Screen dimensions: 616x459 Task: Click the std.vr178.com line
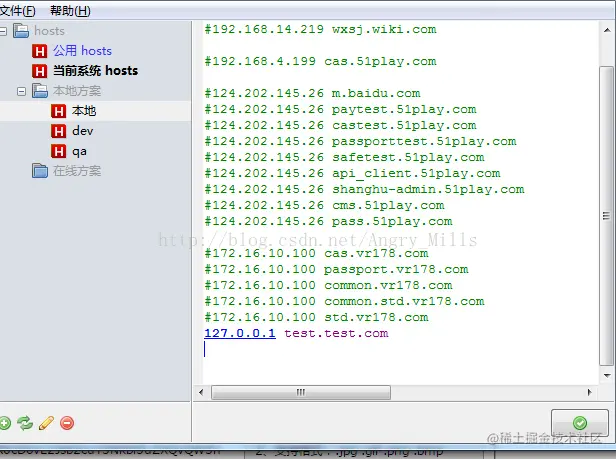(x=316, y=317)
